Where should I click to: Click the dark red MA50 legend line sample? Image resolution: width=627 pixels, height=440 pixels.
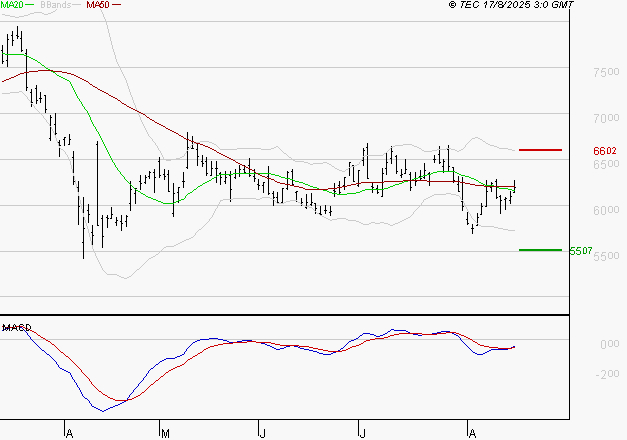pos(117,6)
